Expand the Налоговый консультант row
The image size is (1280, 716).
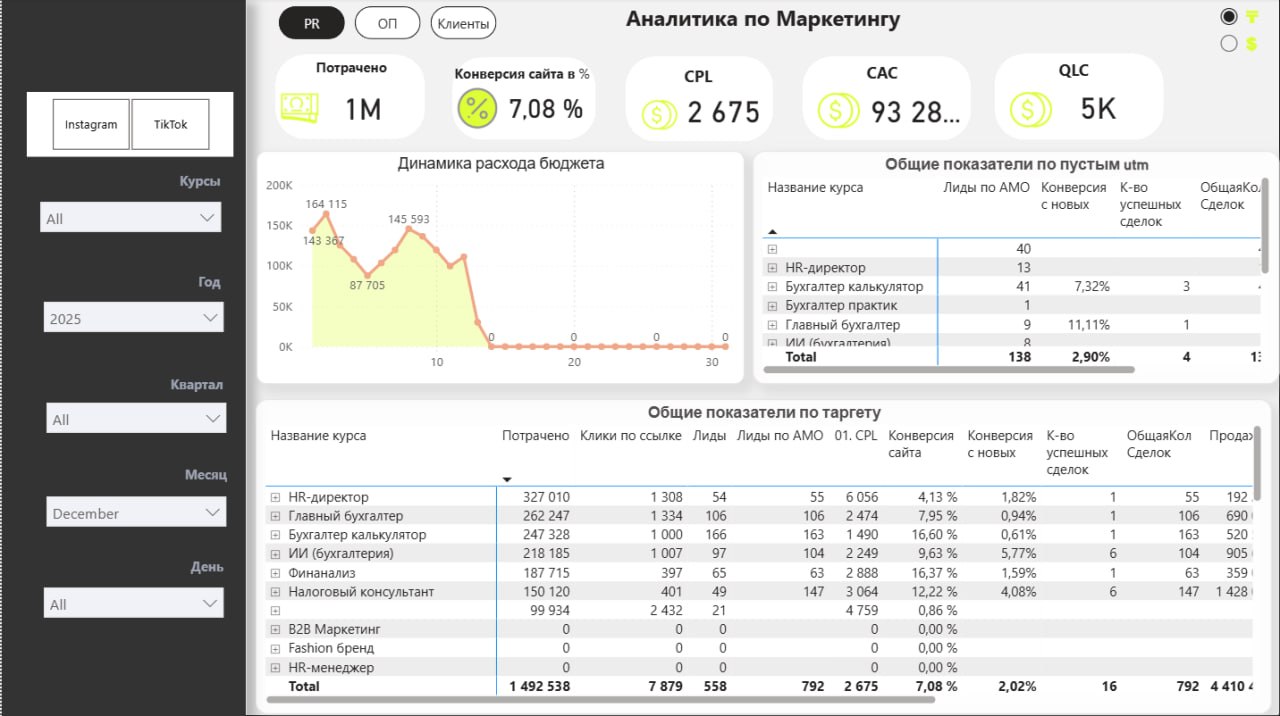pos(275,592)
